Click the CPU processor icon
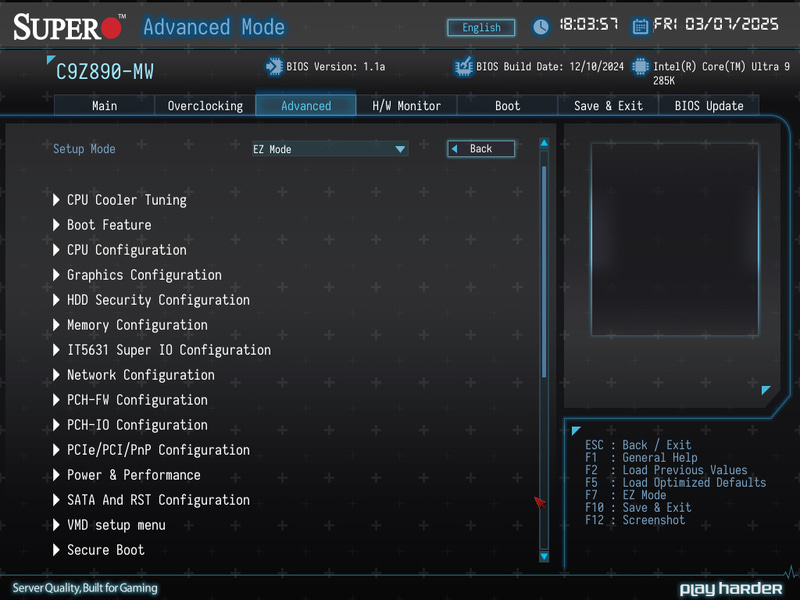Image resolution: width=800 pixels, height=600 pixels. pos(640,67)
